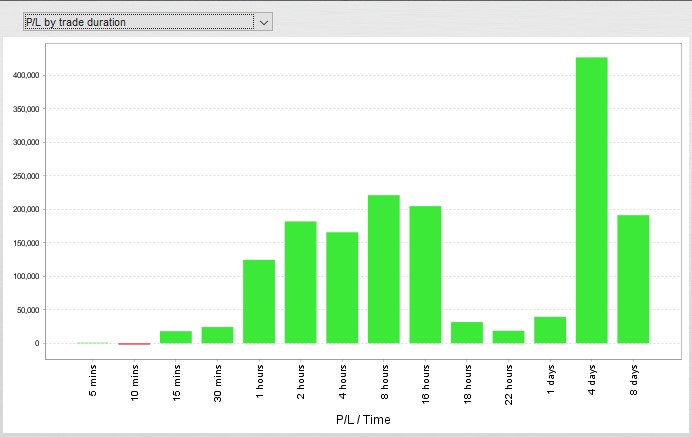Select the 4 days green bar
The height and width of the screenshot is (437, 692).
point(592,200)
